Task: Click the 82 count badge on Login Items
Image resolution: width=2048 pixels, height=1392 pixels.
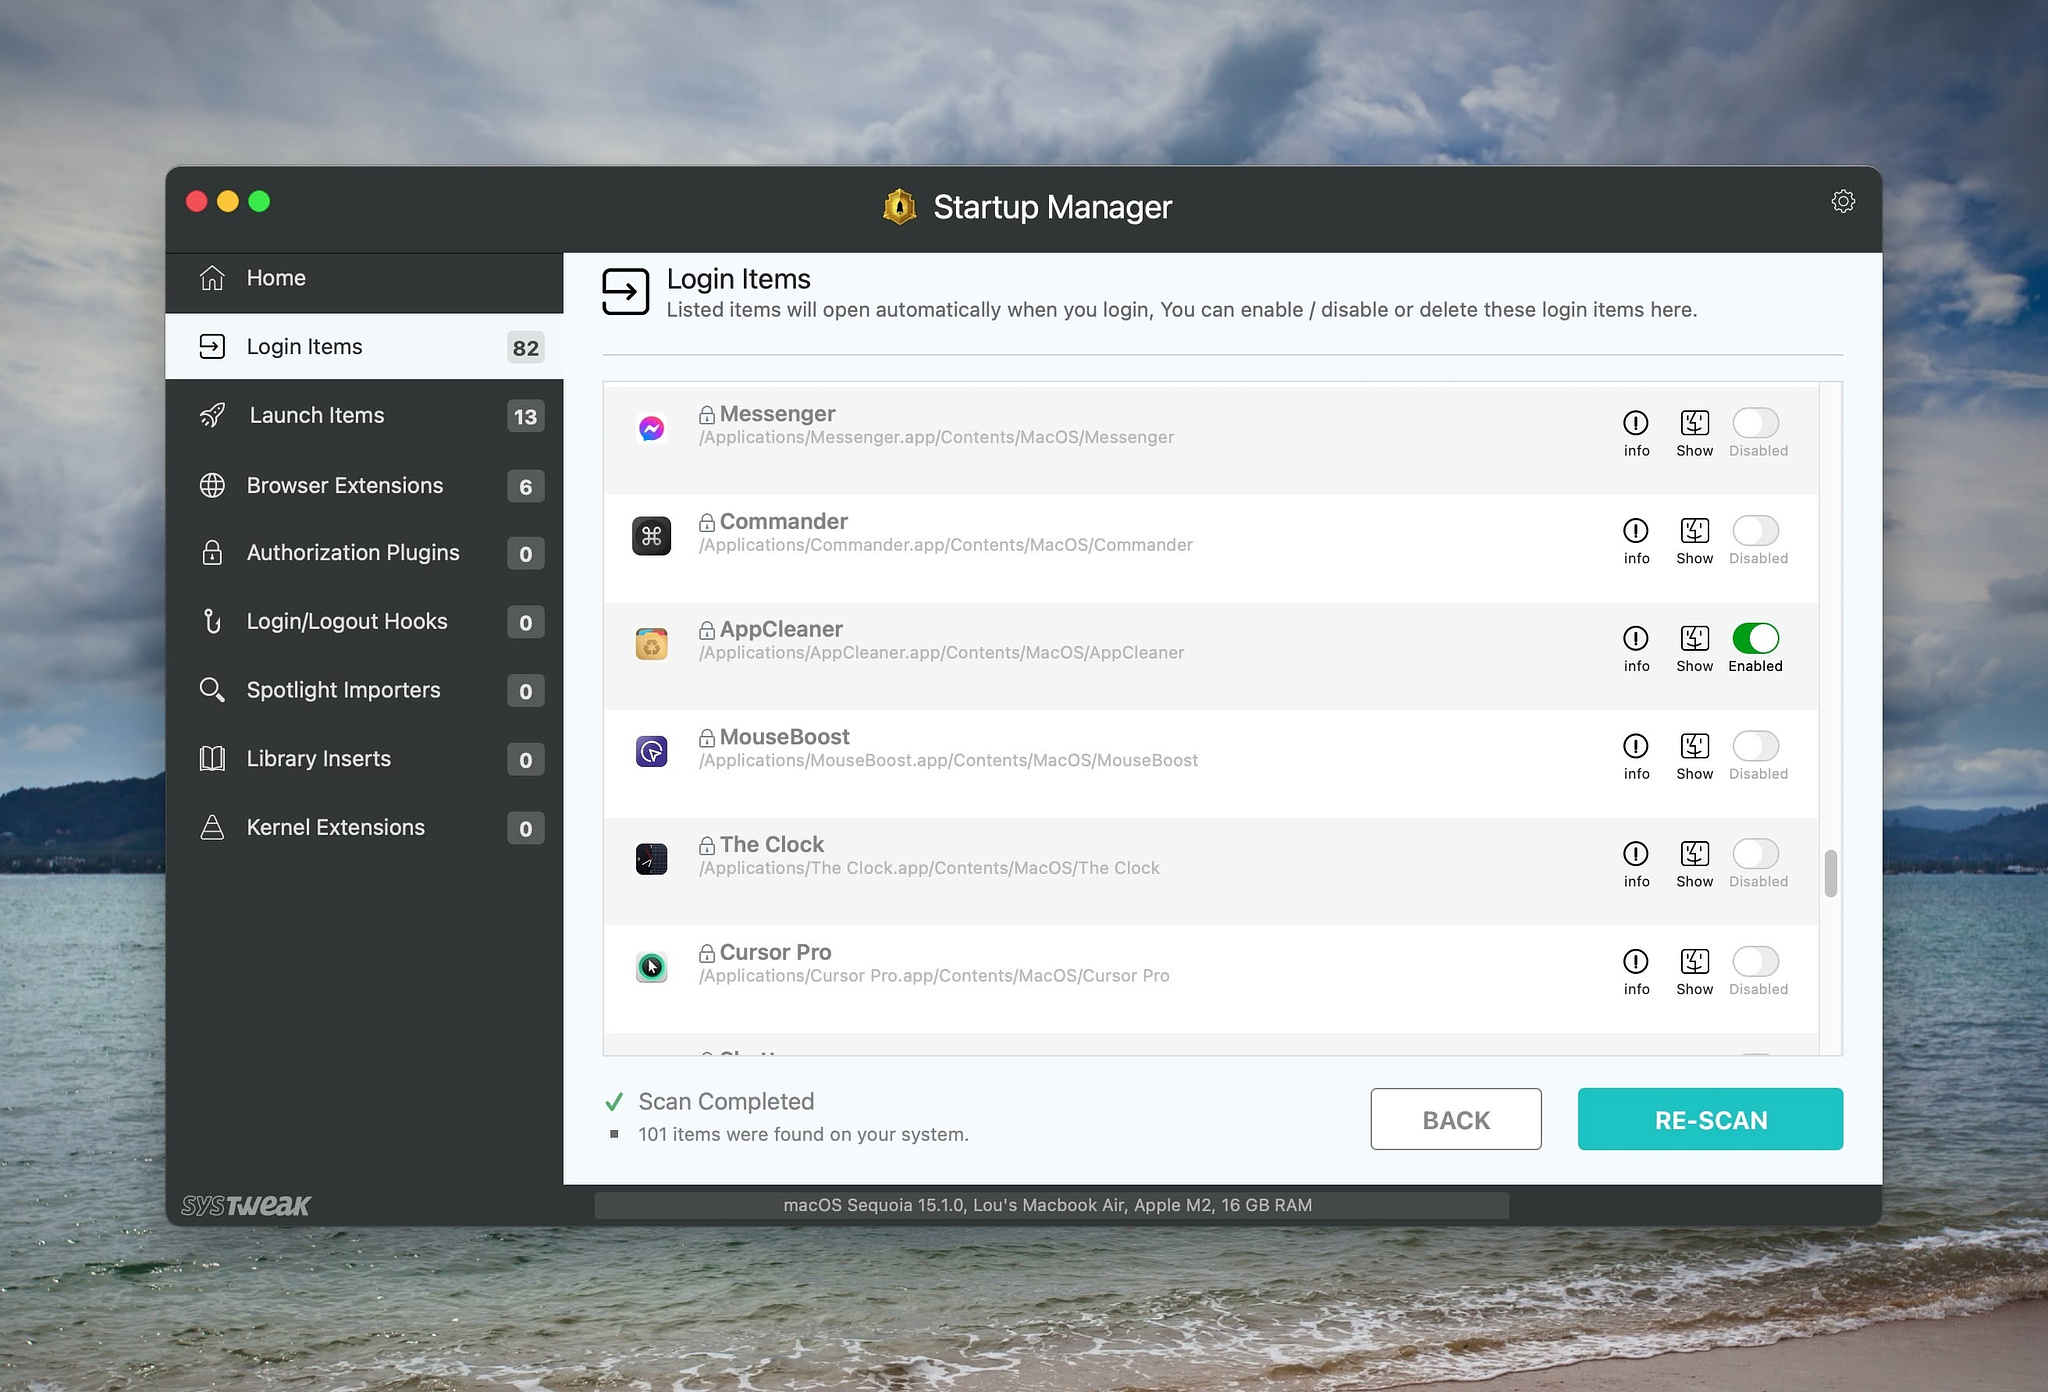Action: (525, 348)
